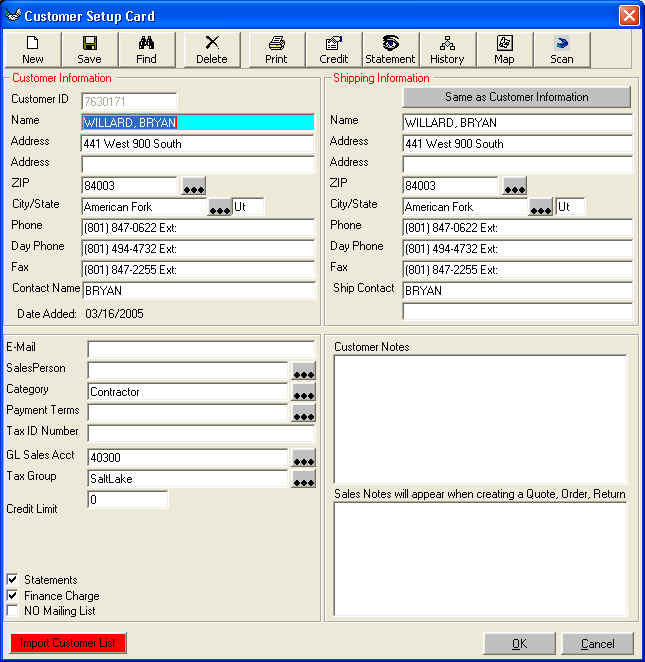Open the SalesPerson lookup button

(x=304, y=371)
